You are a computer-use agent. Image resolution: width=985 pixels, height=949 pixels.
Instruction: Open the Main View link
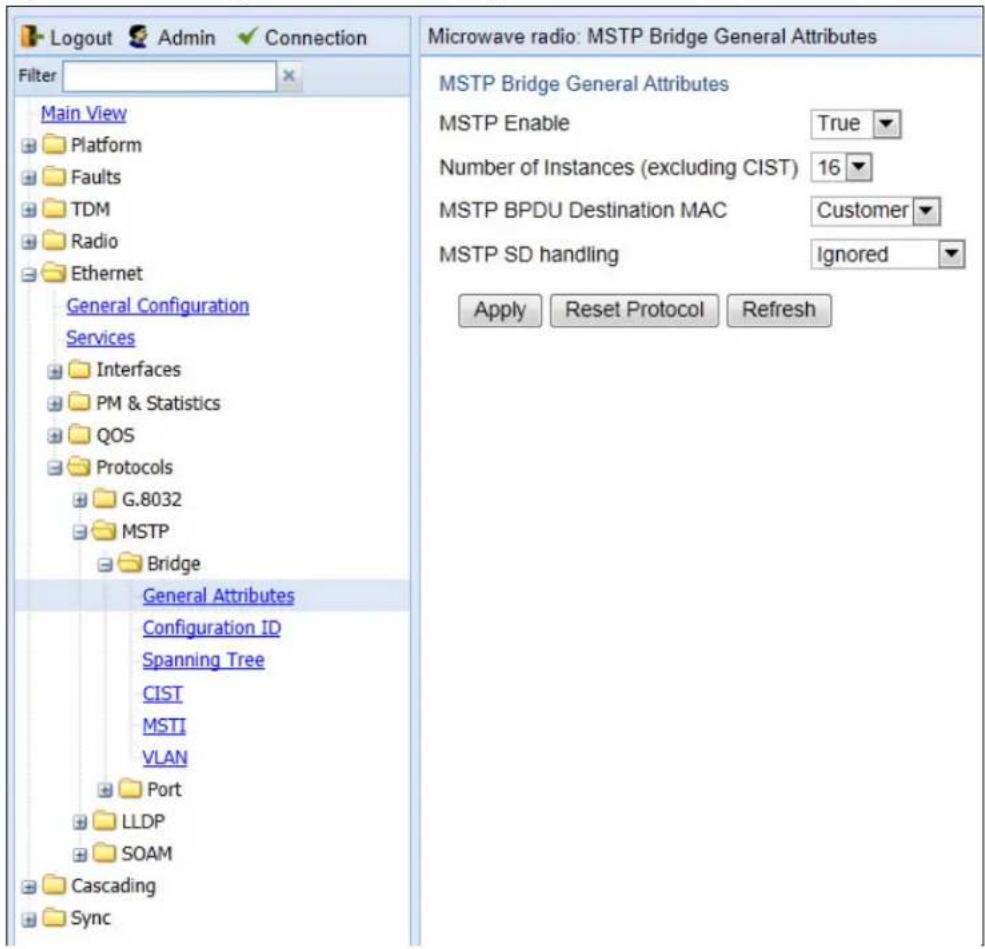coord(84,113)
